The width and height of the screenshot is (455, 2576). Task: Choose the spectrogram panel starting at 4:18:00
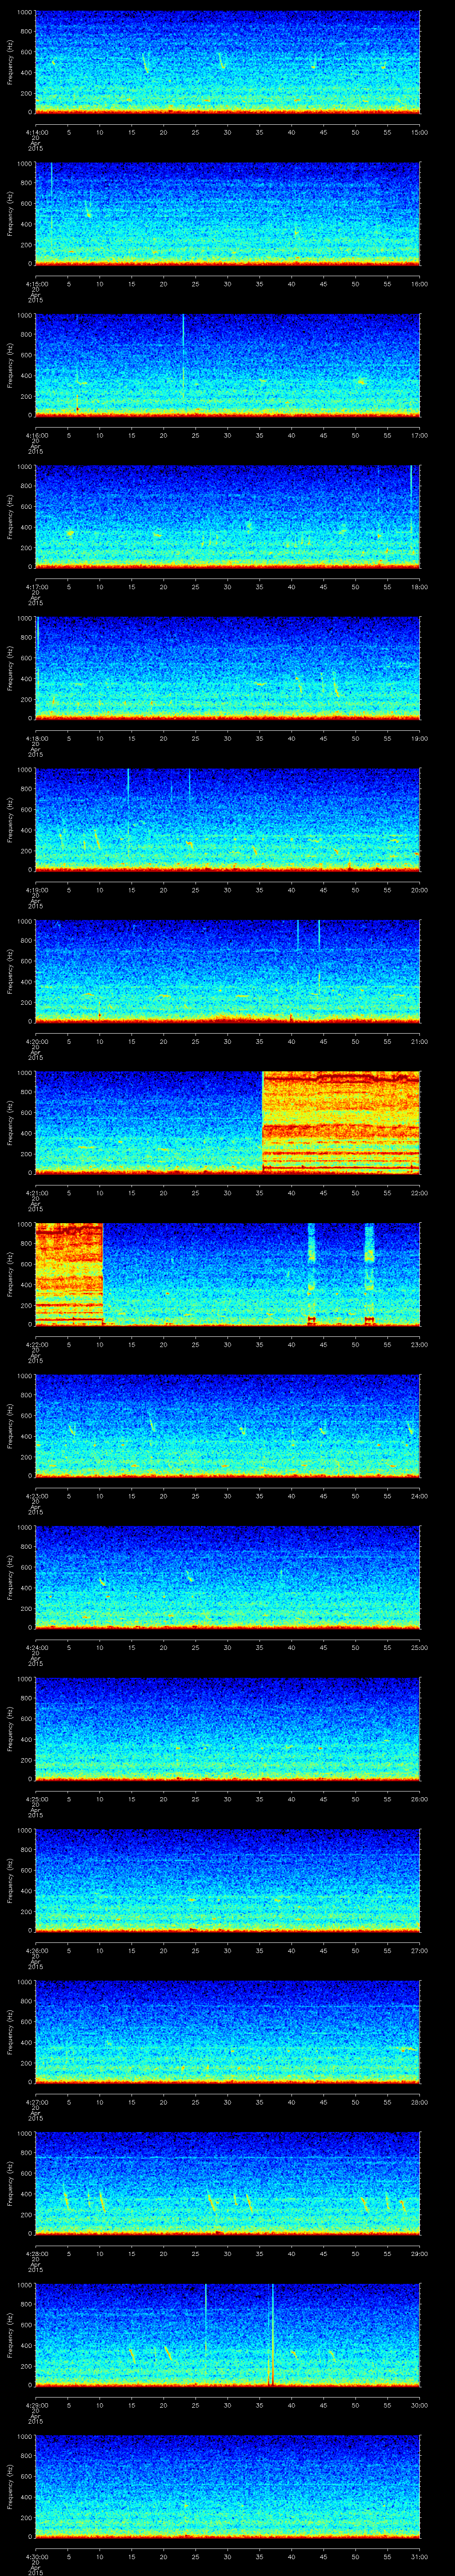click(x=228, y=668)
